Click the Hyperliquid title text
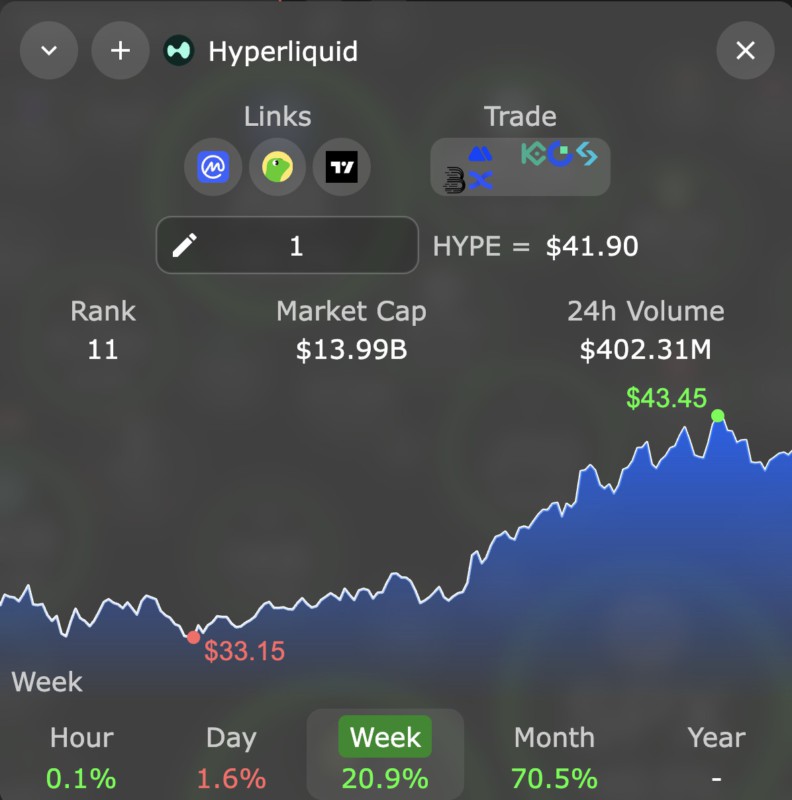The image size is (792, 800). [x=283, y=52]
